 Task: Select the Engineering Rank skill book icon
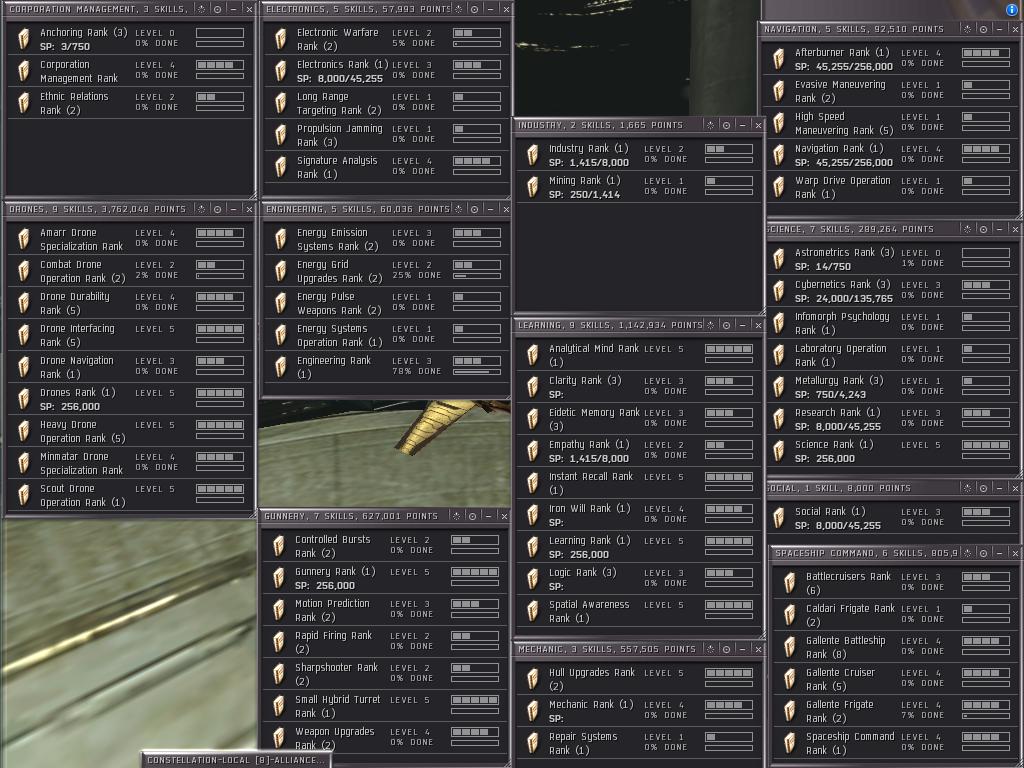coord(281,368)
